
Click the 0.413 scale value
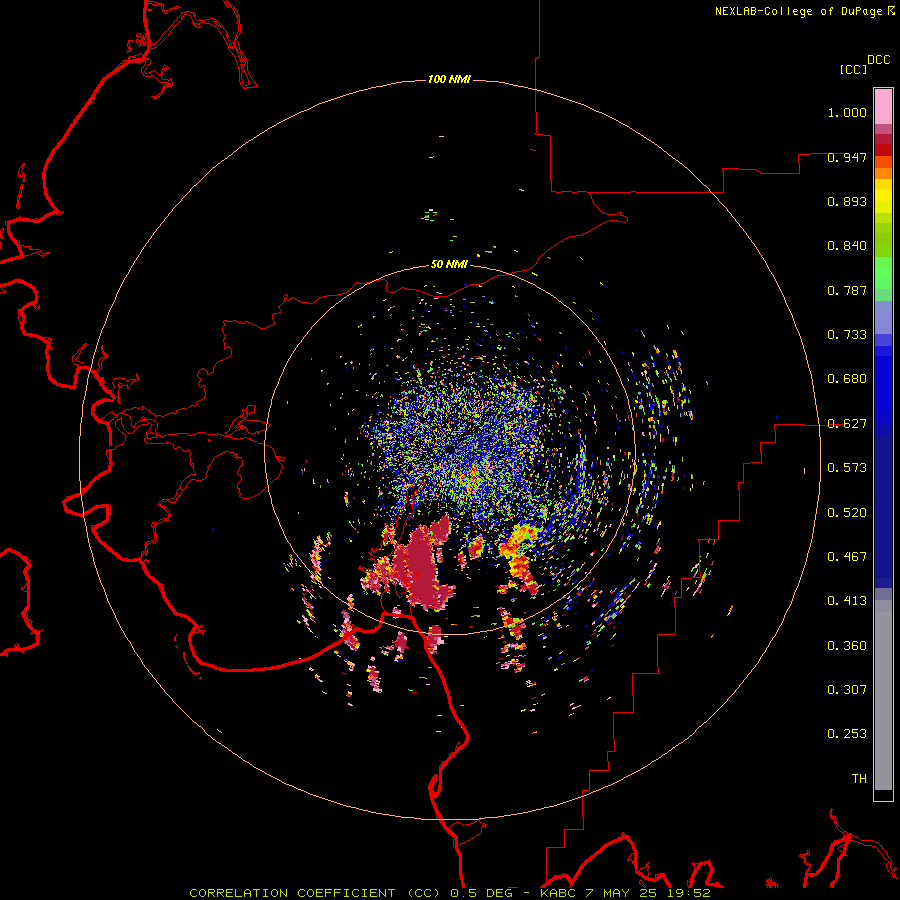click(847, 601)
